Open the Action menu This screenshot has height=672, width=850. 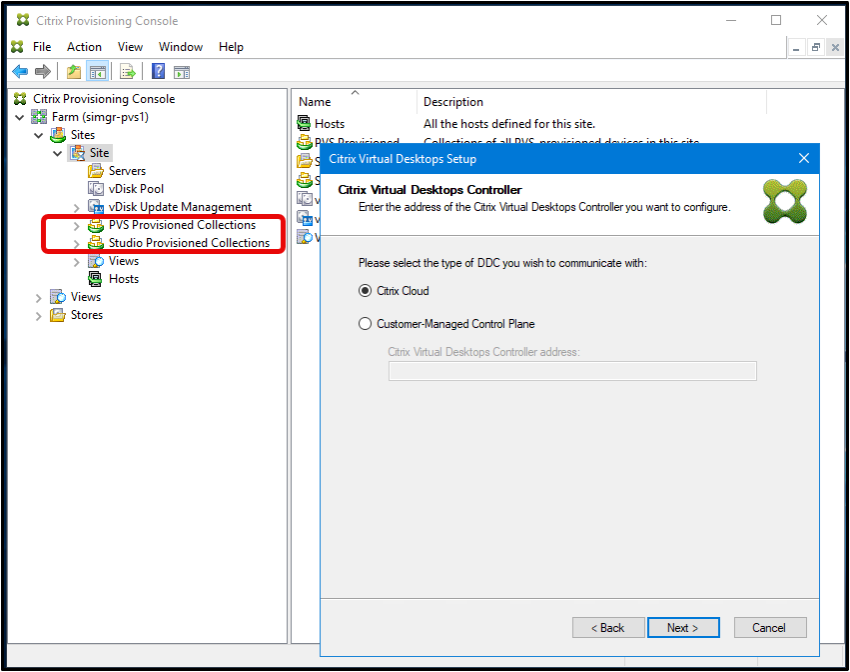coord(84,46)
